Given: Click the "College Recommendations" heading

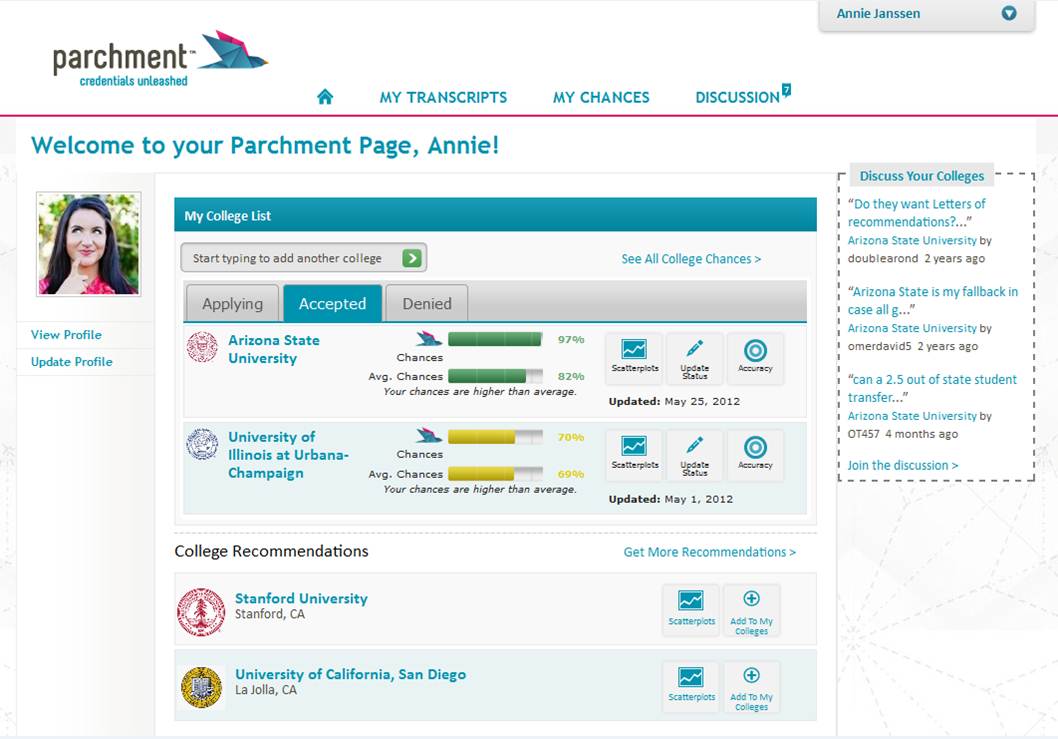Looking at the screenshot, I should [271, 551].
